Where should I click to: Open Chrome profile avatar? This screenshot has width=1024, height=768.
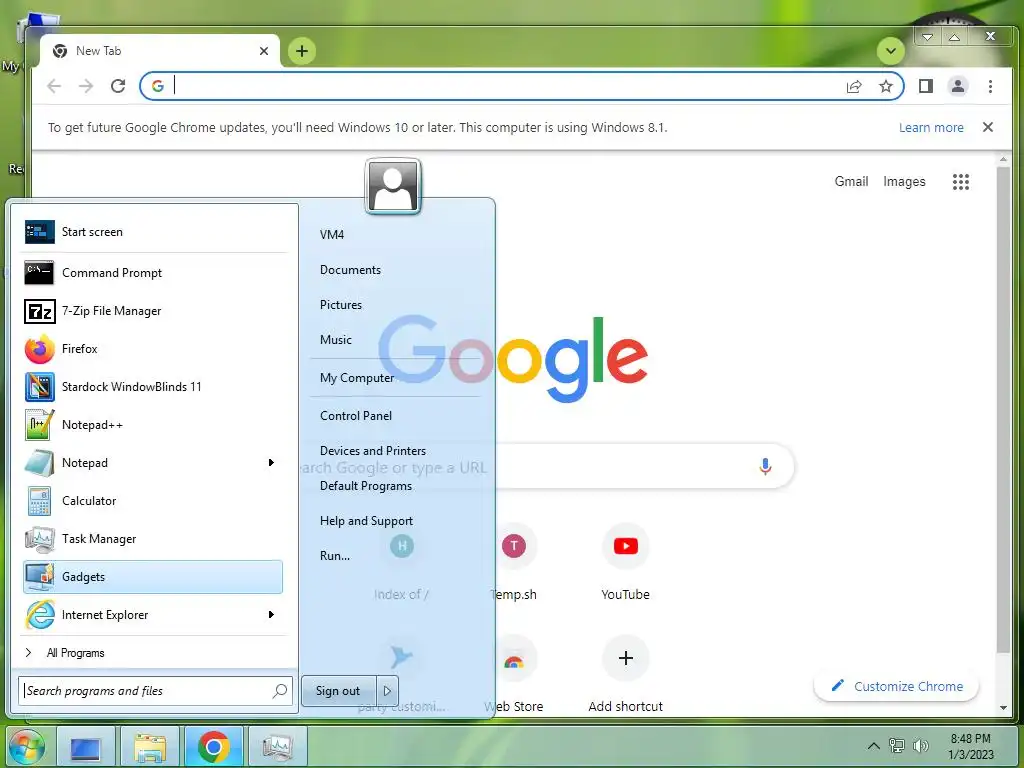[x=958, y=86]
